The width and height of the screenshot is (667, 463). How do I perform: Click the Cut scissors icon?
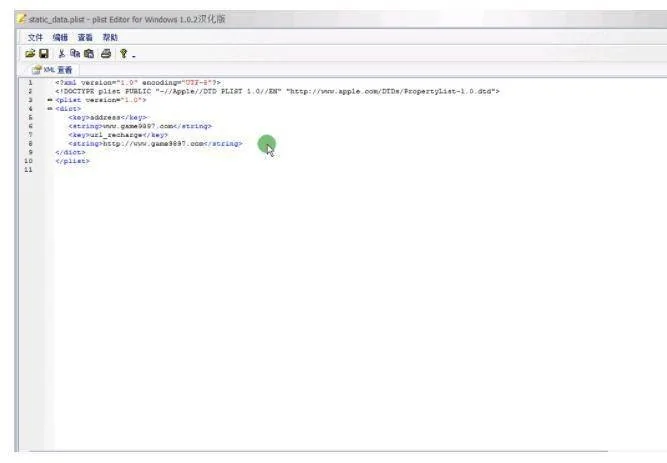coord(61,53)
